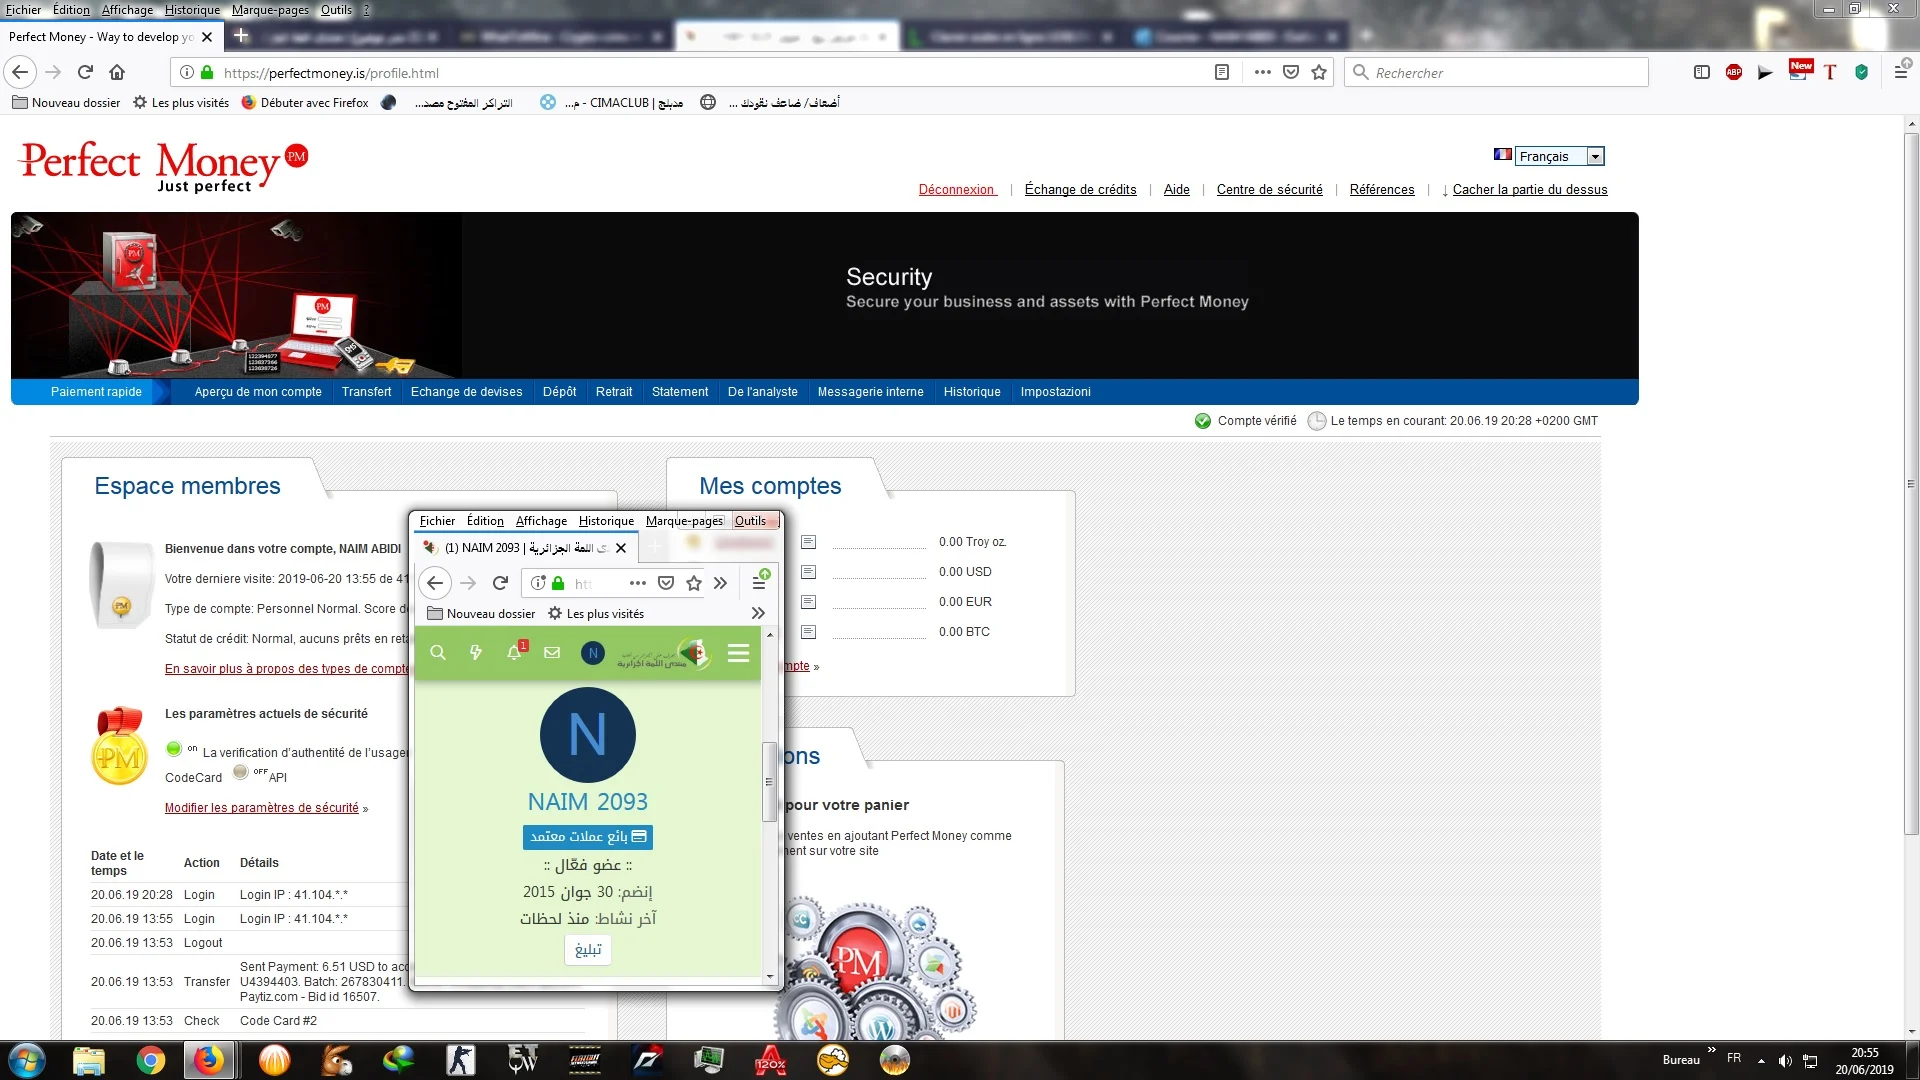The width and height of the screenshot is (1920, 1080).
Task: Click the red T extension icon
Action: coord(1830,72)
